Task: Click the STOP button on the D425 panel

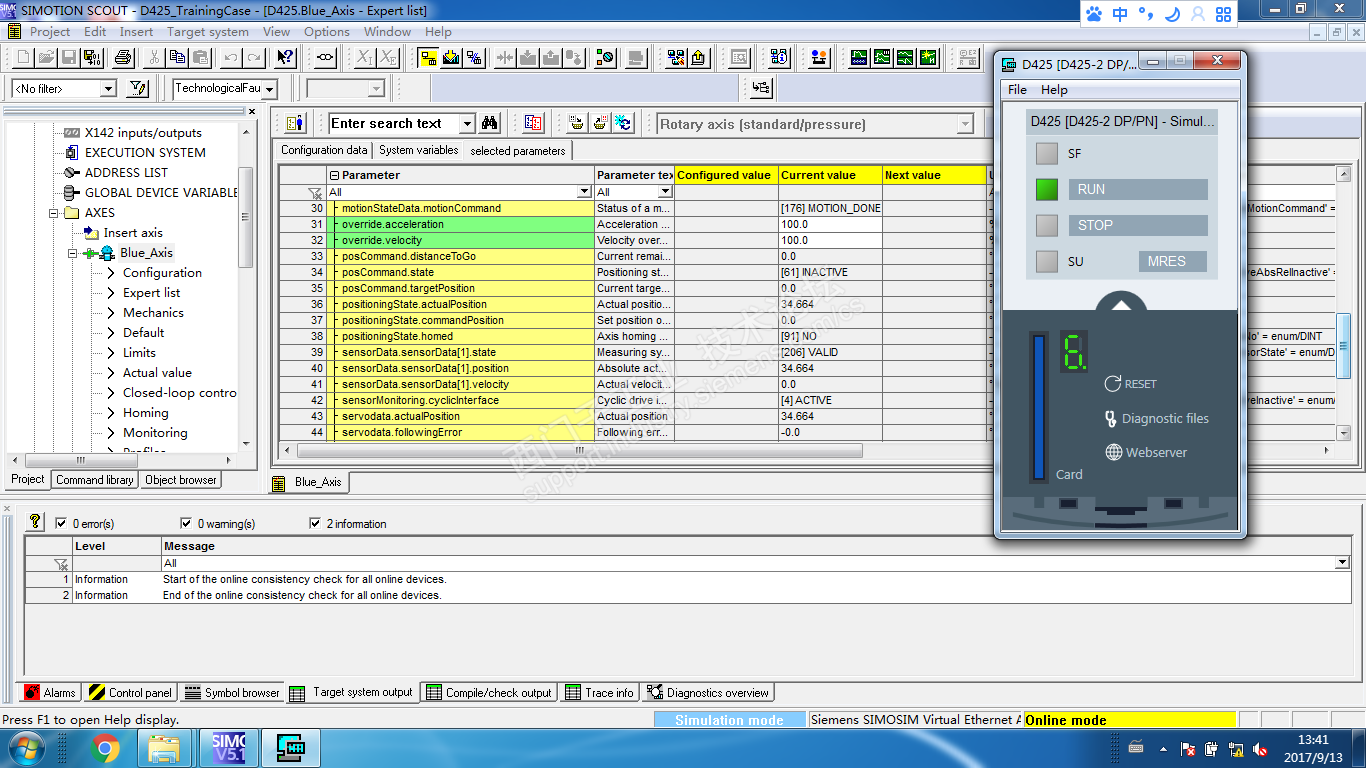Action: pos(1137,225)
